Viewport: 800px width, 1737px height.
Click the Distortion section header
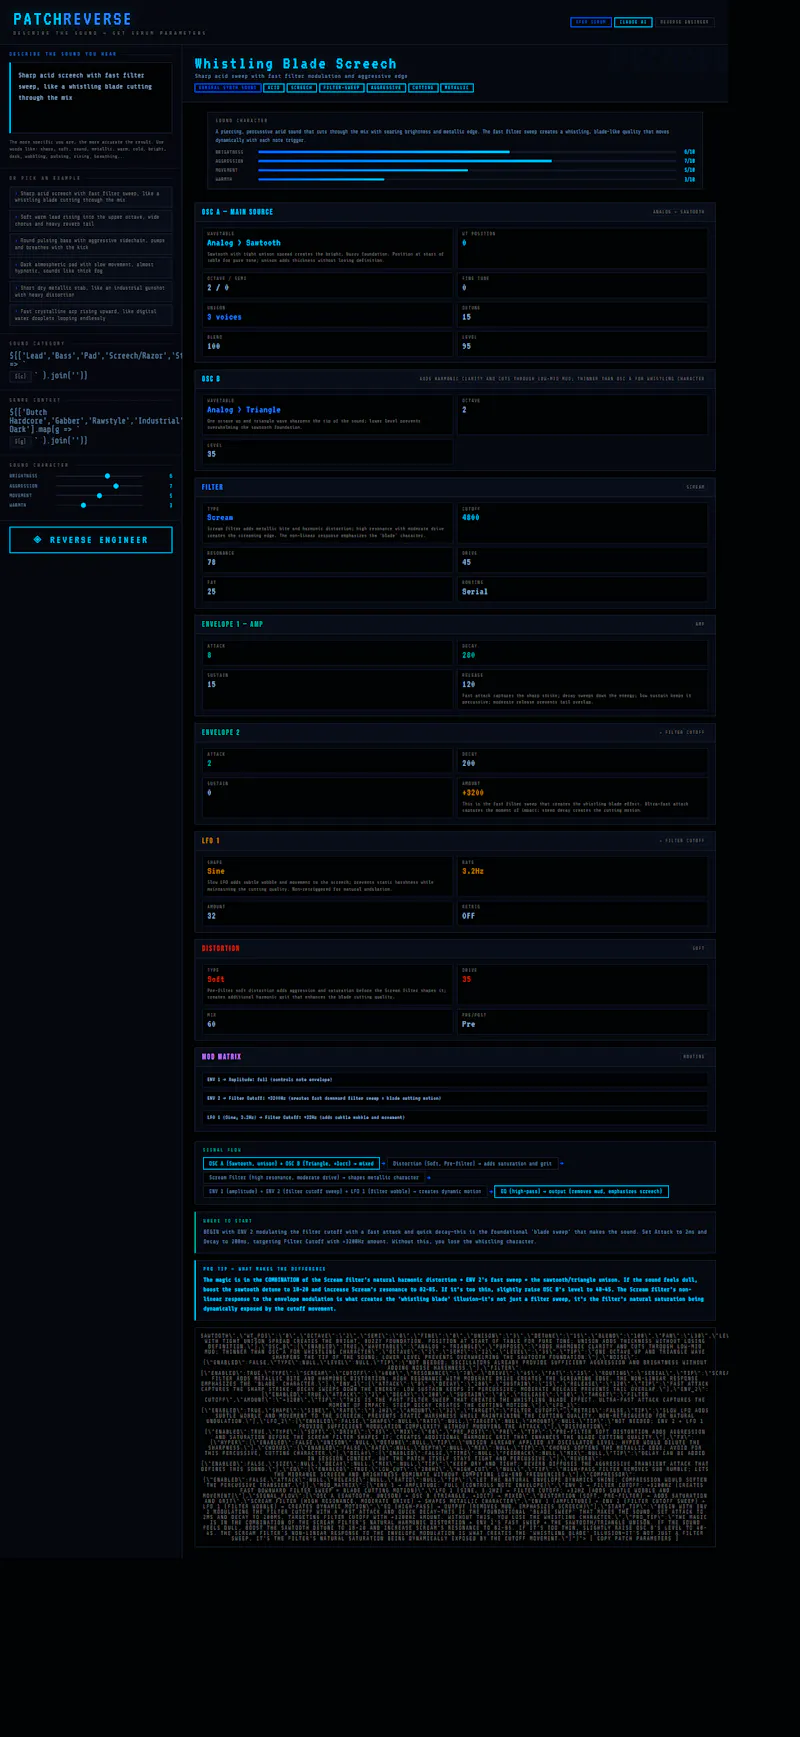pyautogui.click(x=455, y=948)
